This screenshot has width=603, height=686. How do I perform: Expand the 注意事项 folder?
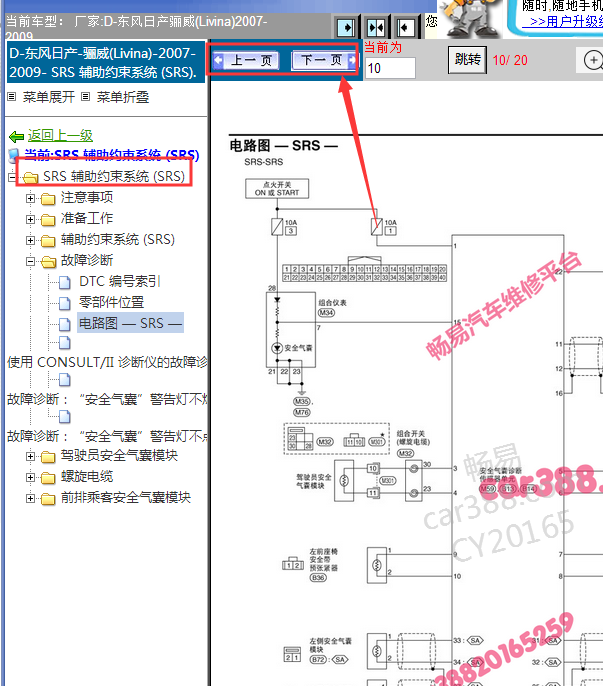(x=30, y=198)
